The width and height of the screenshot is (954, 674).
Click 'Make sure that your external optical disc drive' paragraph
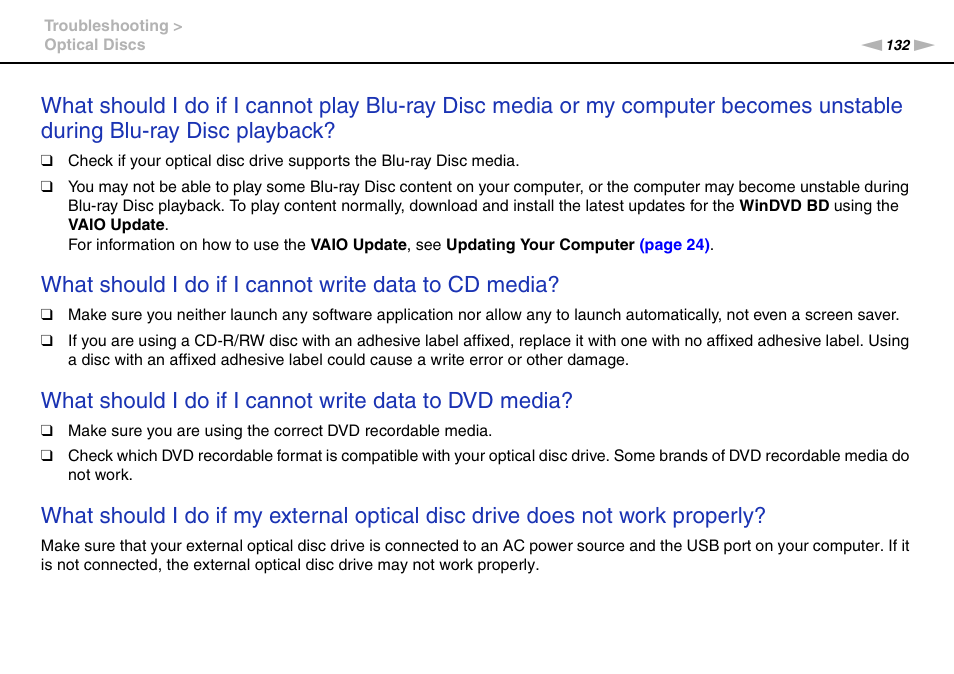pos(475,555)
